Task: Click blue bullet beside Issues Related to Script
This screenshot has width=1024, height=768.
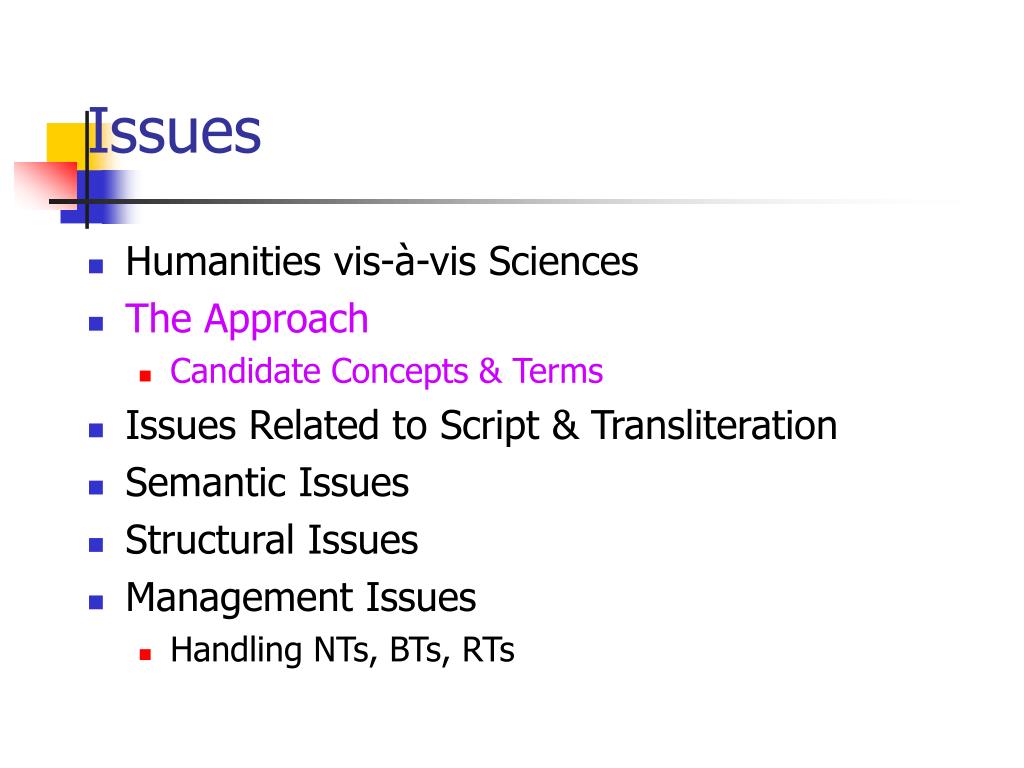Action: [x=96, y=430]
